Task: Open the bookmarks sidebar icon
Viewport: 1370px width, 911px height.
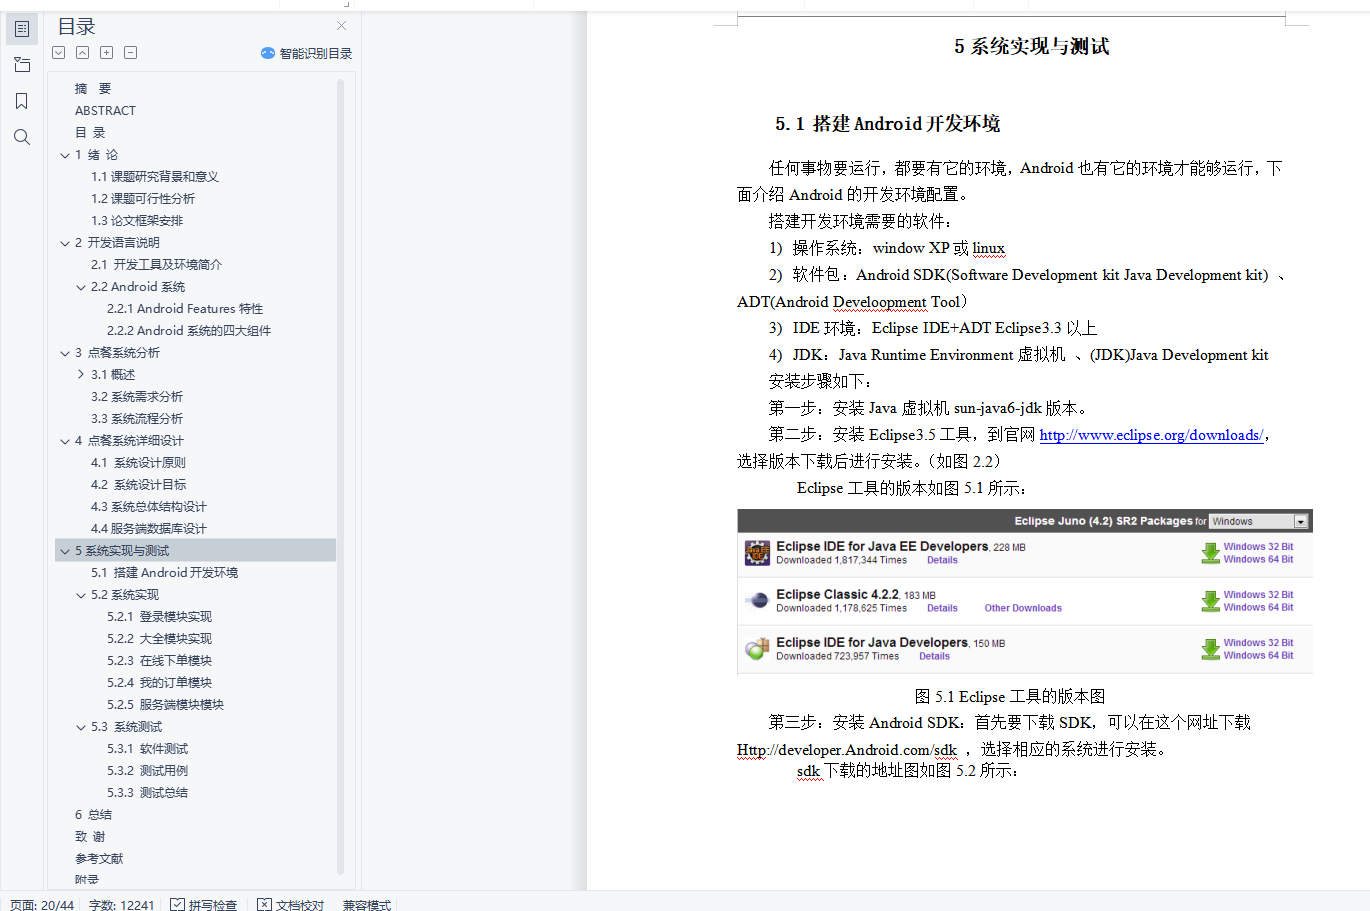Action: (22, 101)
